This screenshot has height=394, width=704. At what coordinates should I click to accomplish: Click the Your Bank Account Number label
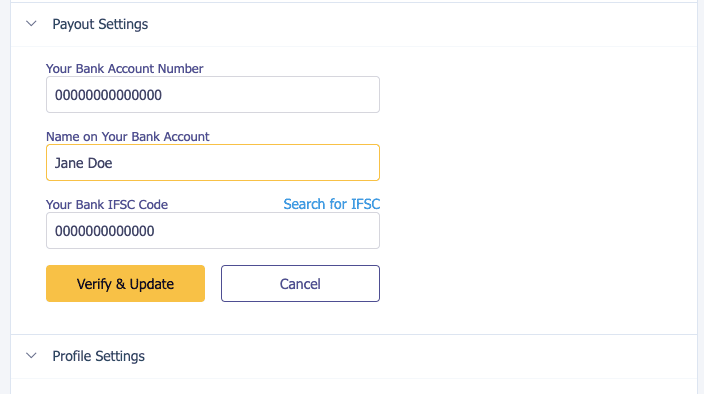click(x=124, y=69)
